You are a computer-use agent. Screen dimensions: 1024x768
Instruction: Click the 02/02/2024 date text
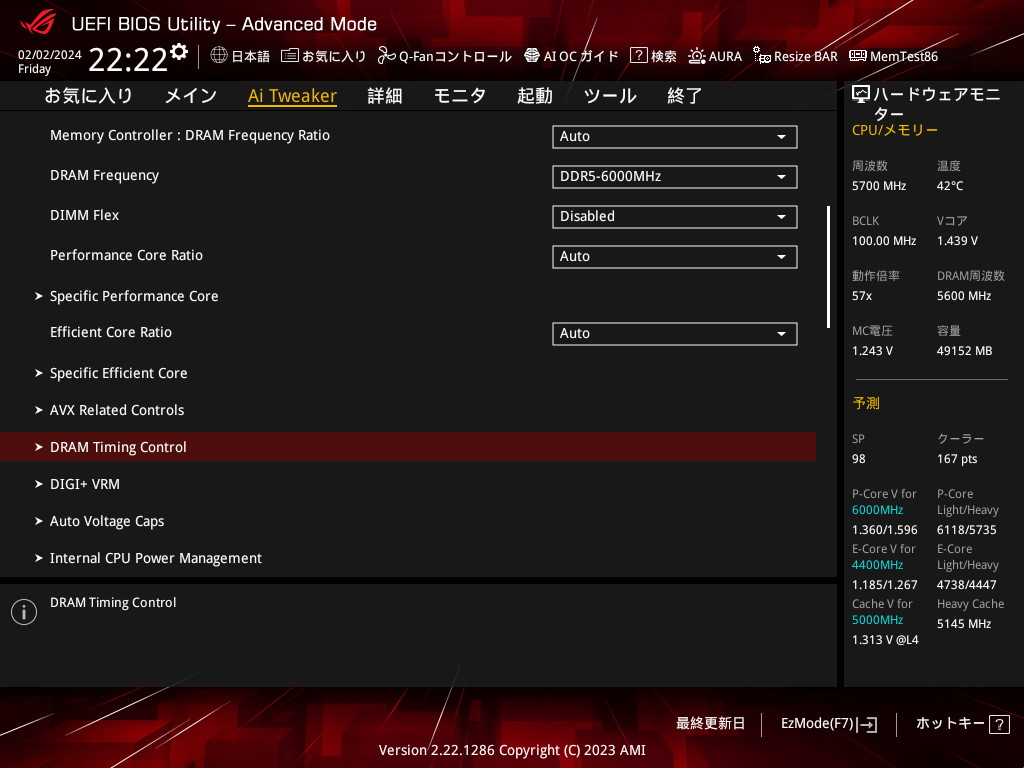[x=50, y=55]
